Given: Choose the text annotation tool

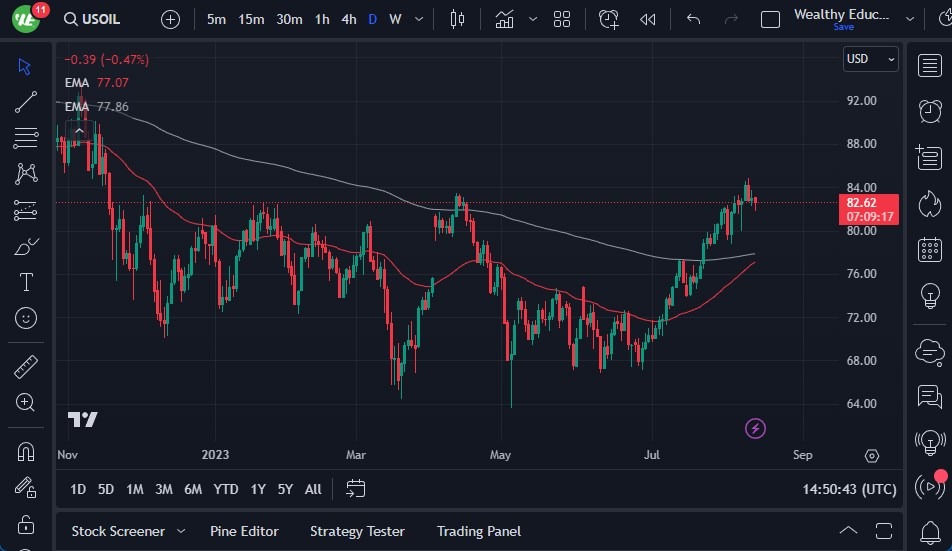Looking at the screenshot, I should [x=26, y=282].
